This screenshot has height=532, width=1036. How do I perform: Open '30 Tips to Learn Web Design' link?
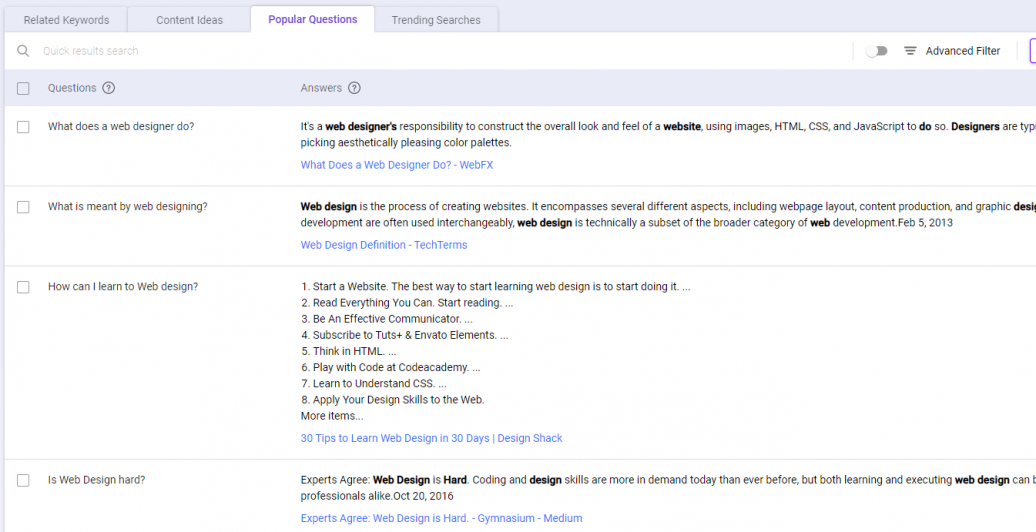pos(431,438)
